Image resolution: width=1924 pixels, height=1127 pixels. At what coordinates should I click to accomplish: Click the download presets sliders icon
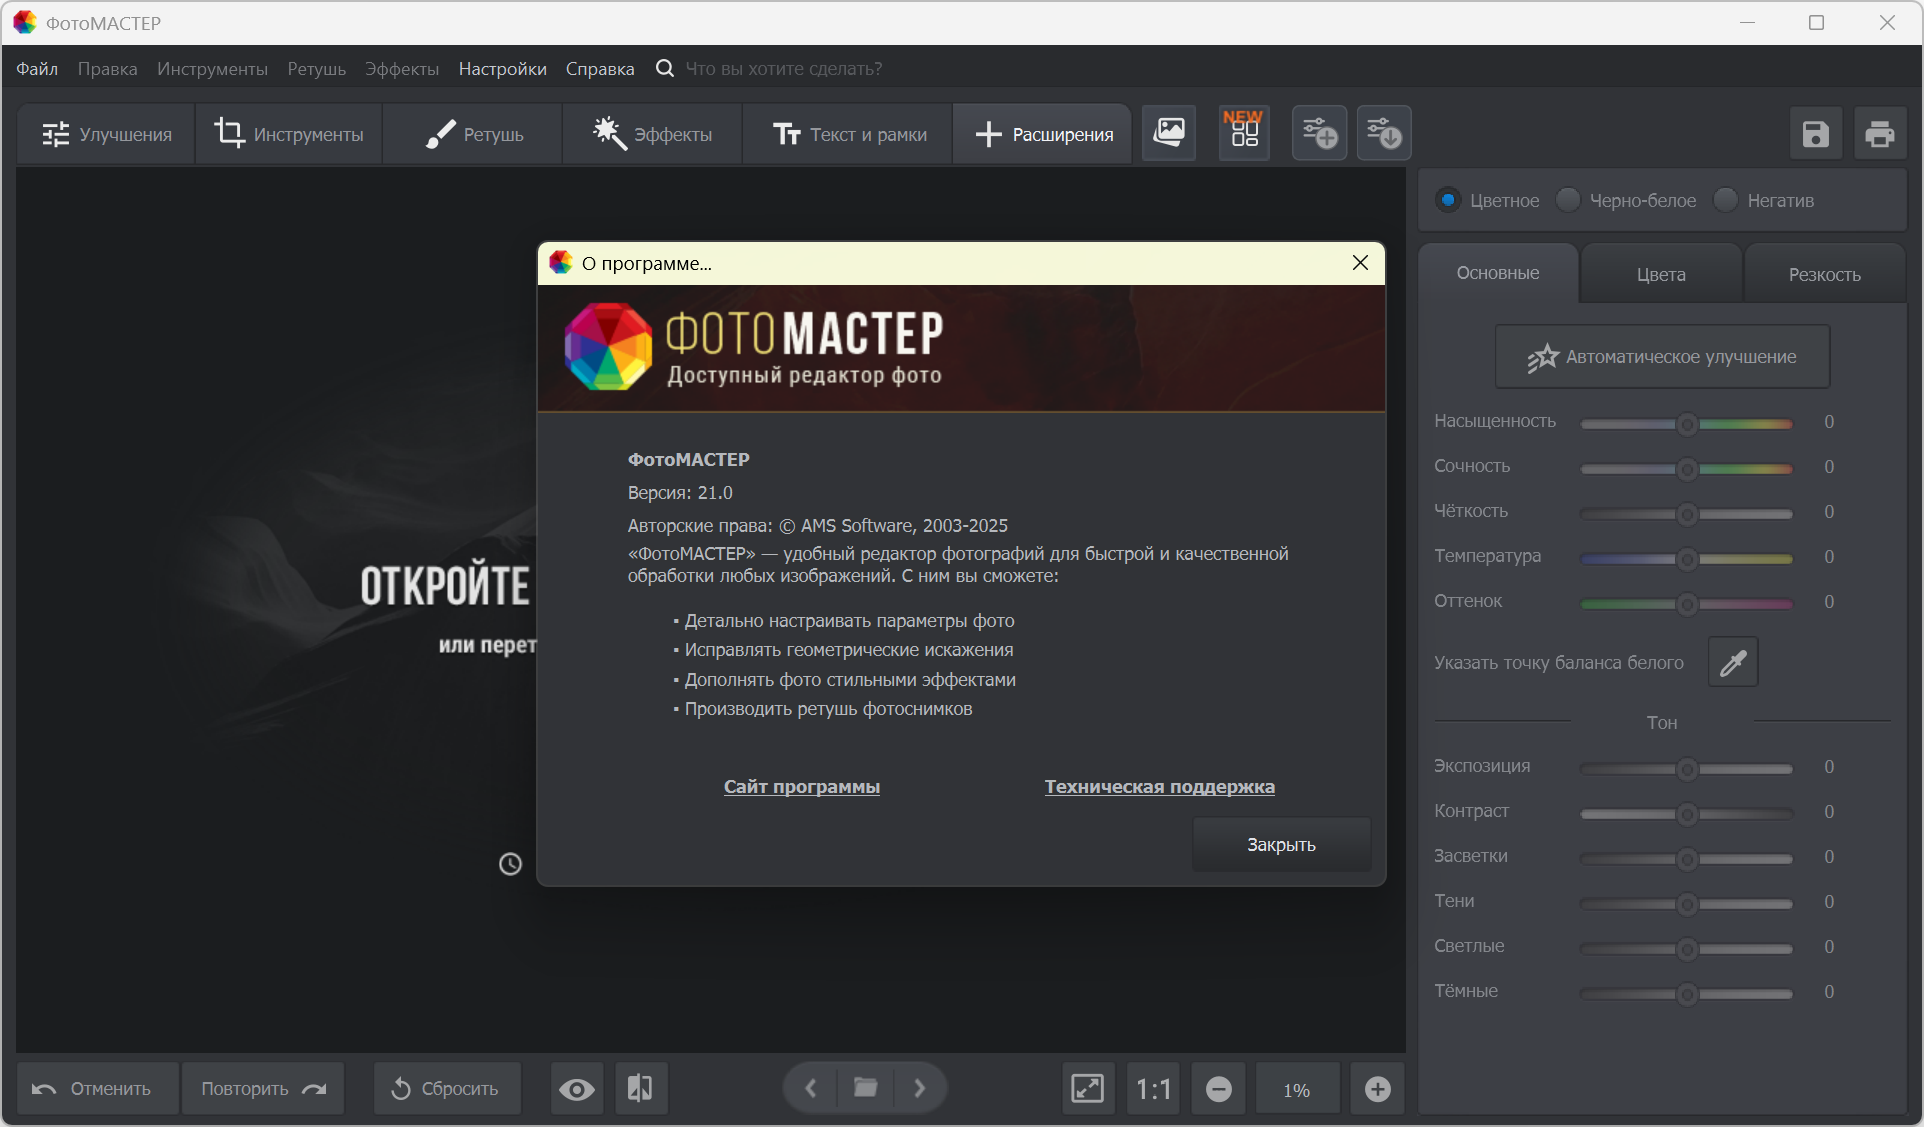click(1384, 133)
